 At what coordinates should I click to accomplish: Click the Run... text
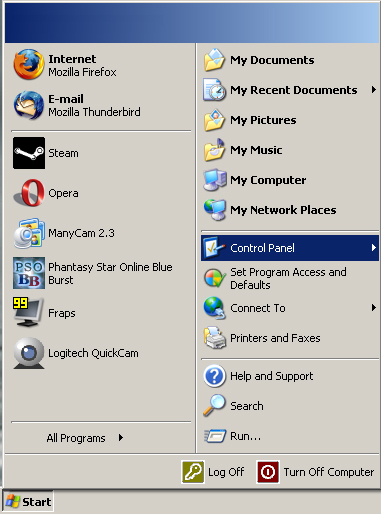coord(245,436)
